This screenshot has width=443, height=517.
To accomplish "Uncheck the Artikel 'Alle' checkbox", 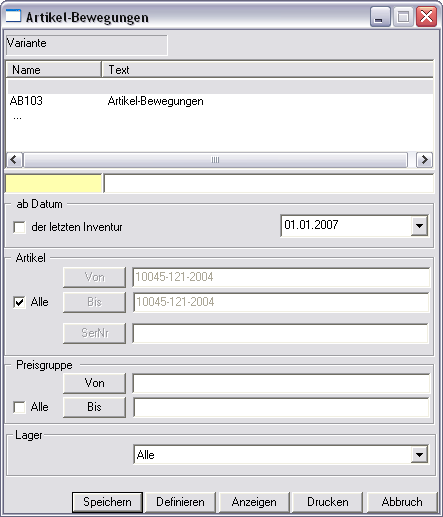I will (x=19, y=302).
